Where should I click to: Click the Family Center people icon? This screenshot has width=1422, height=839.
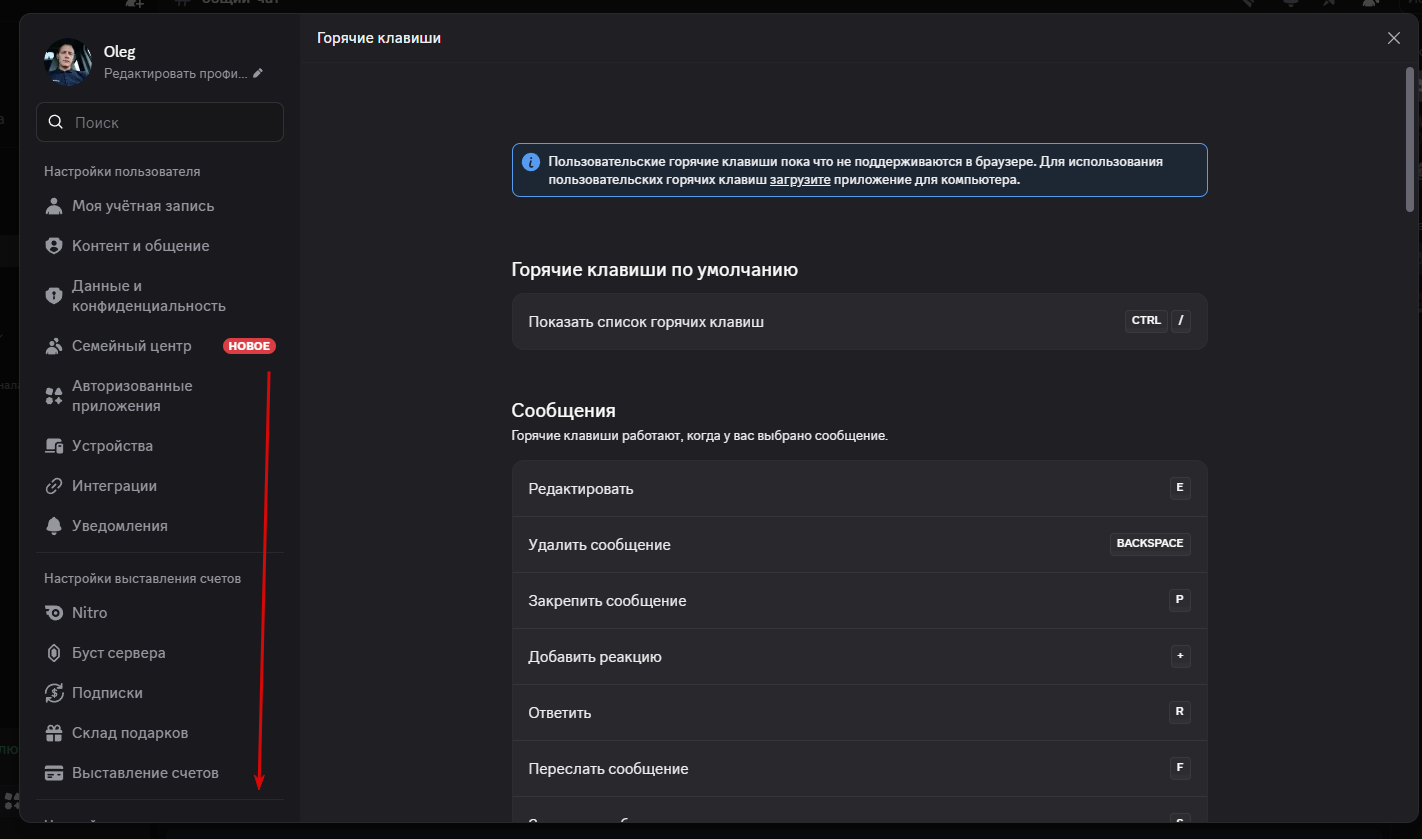[54, 346]
